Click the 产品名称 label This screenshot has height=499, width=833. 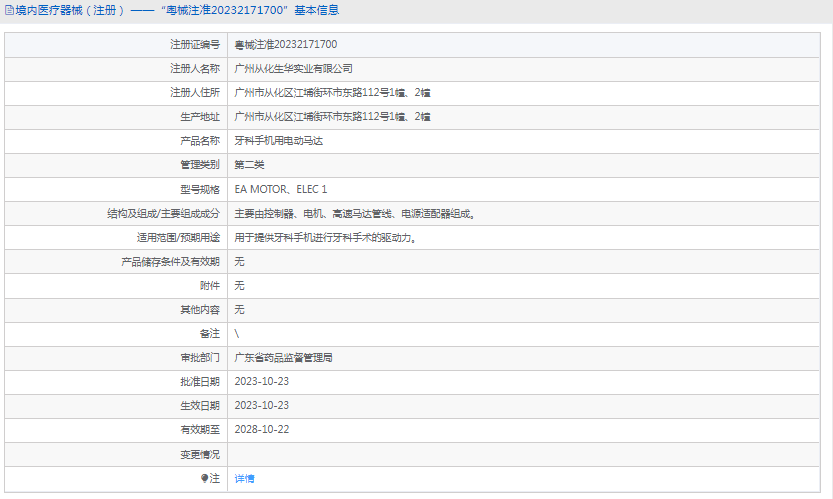coord(200,141)
